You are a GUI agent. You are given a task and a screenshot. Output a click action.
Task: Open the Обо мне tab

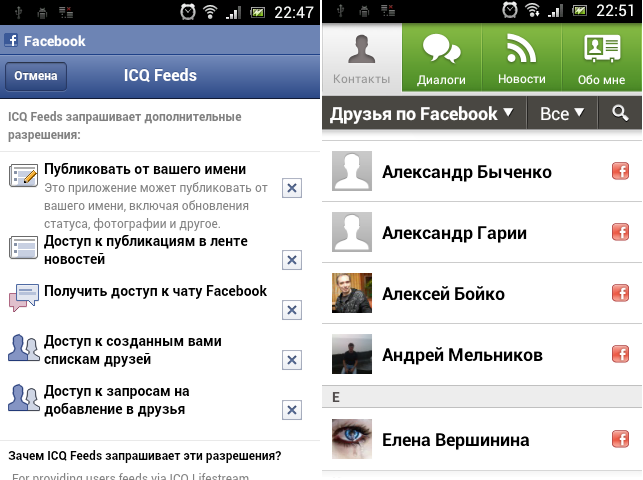click(x=601, y=57)
